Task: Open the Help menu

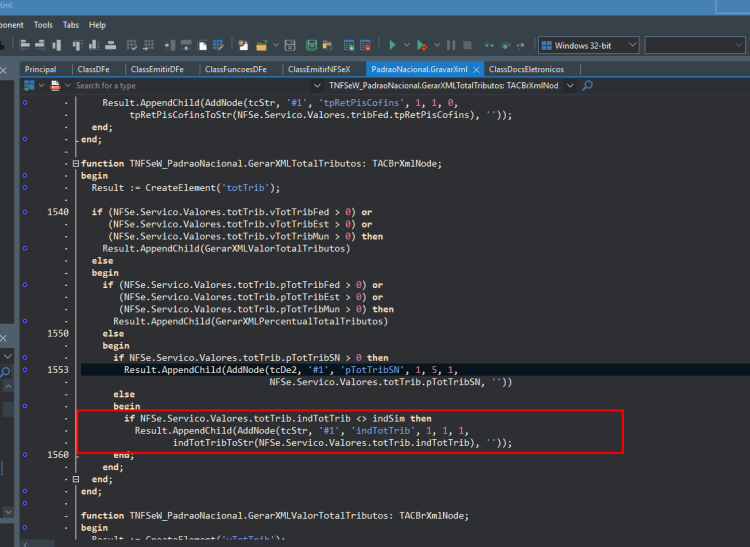Action: (x=97, y=25)
